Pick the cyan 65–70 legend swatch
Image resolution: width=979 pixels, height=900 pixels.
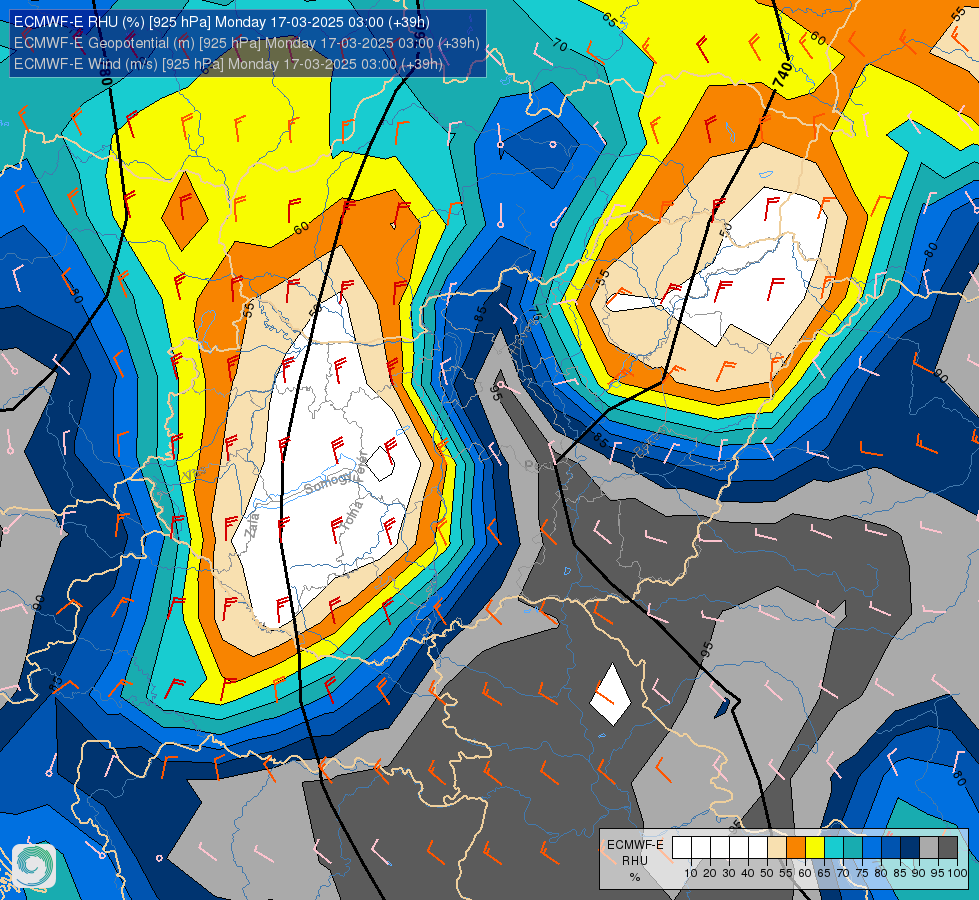[834, 848]
